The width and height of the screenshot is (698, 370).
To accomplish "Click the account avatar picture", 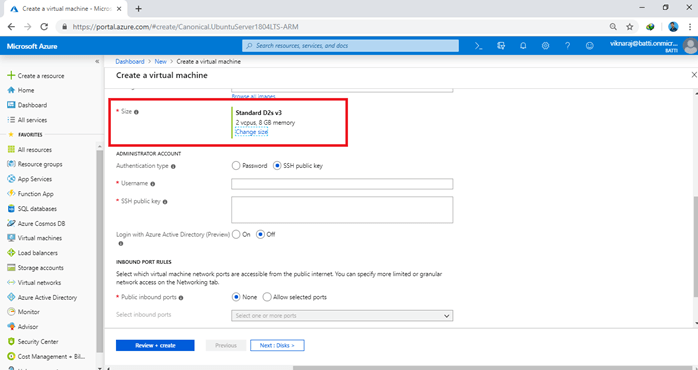I will point(690,46).
